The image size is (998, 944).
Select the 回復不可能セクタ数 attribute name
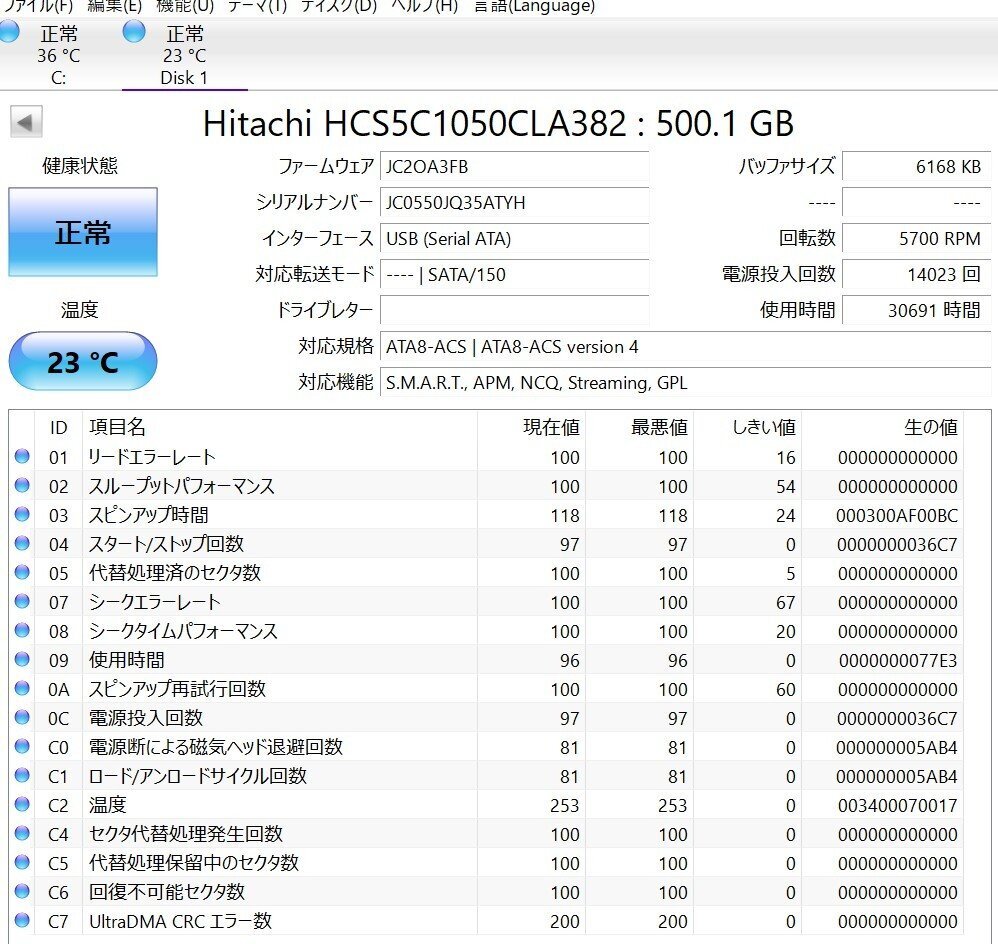tap(167, 892)
